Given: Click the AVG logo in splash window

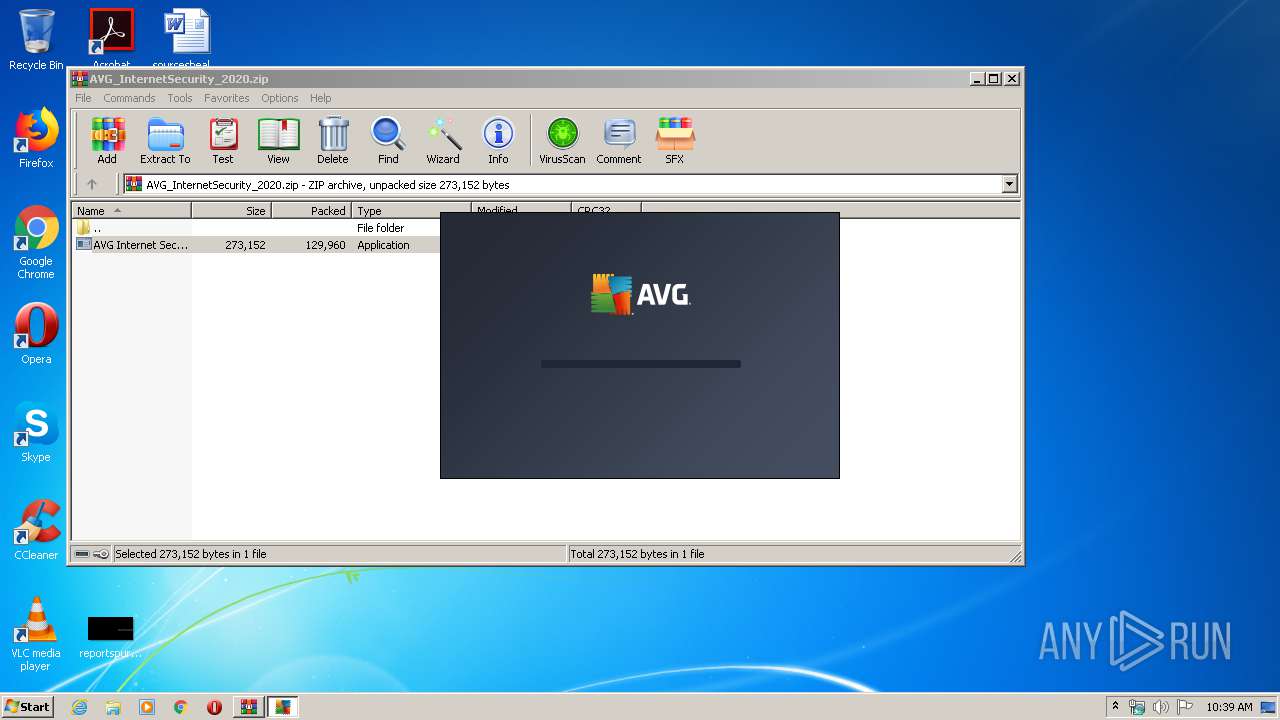Looking at the screenshot, I should (640, 295).
